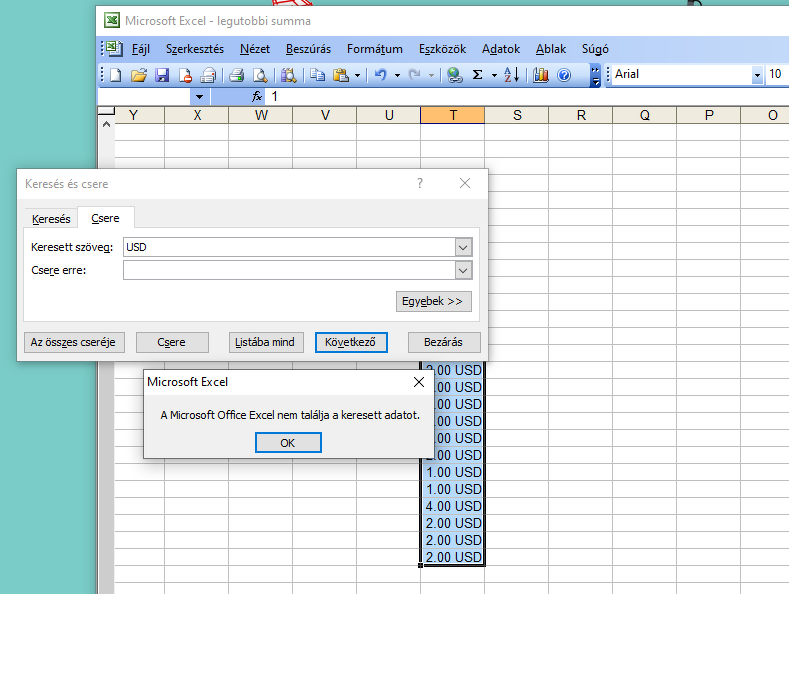Select column header W
Viewport: 804px width, 692px height.
coord(261,115)
